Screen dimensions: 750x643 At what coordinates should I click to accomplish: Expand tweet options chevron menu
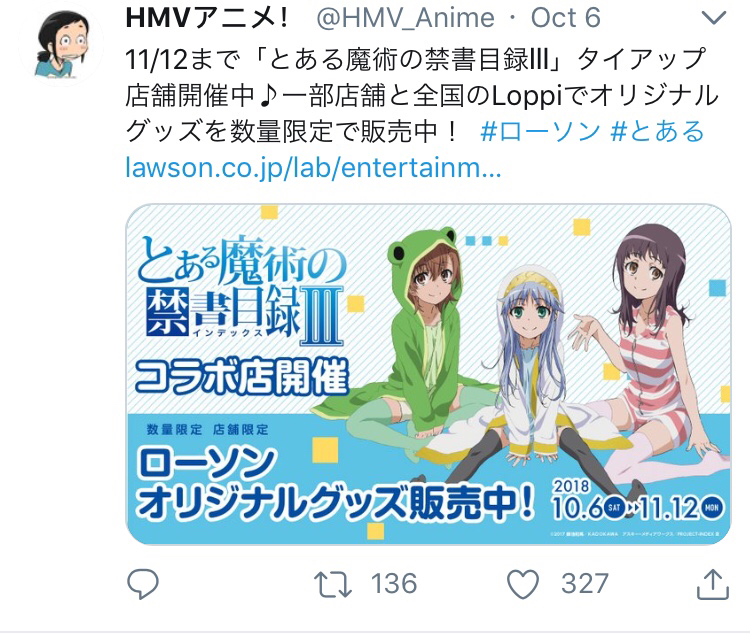[x=714, y=18]
